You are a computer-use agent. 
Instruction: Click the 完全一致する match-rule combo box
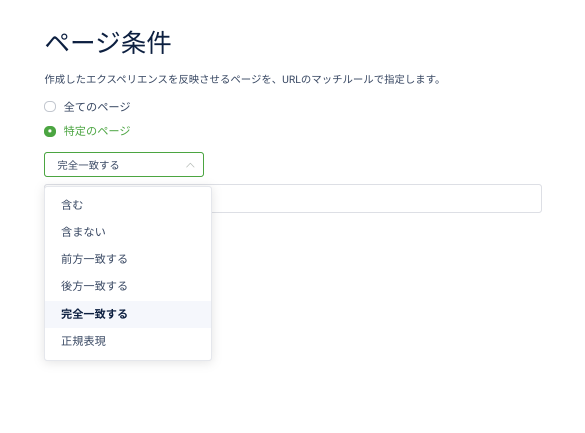pos(124,164)
